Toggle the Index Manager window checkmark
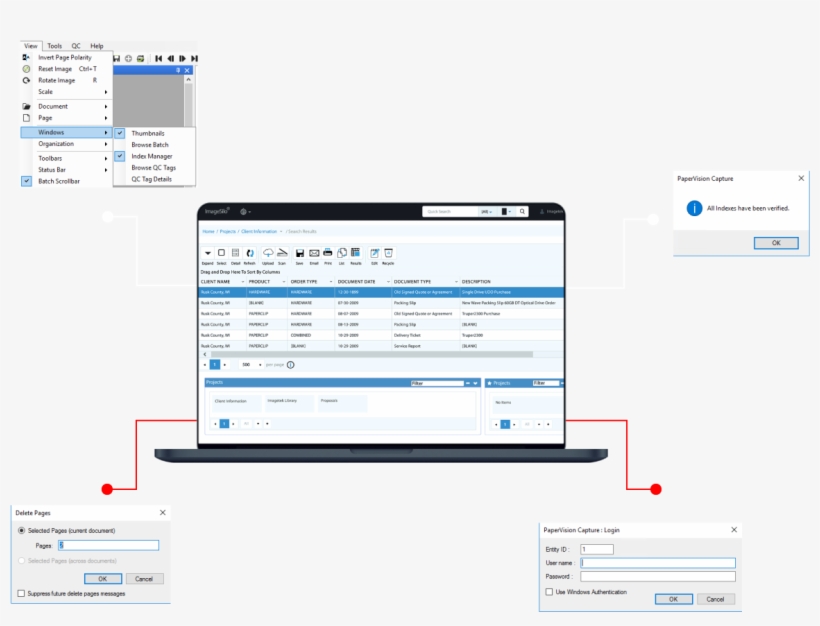Viewport: 820px width, 626px height. [x=120, y=156]
